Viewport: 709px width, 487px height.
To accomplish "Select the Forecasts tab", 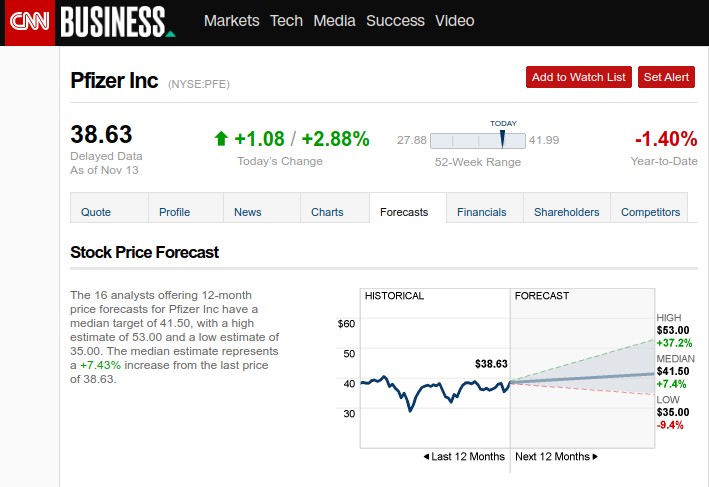I will coord(404,212).
